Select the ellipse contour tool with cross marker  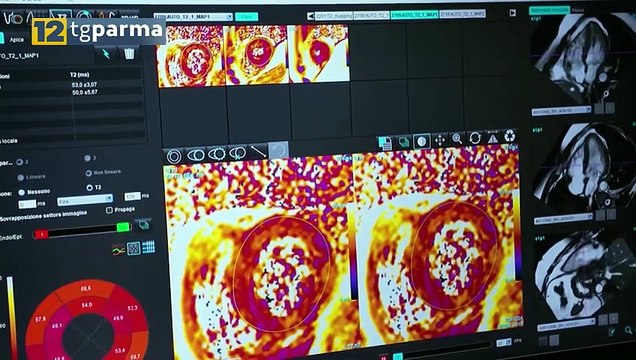click(x=237, y=152)
